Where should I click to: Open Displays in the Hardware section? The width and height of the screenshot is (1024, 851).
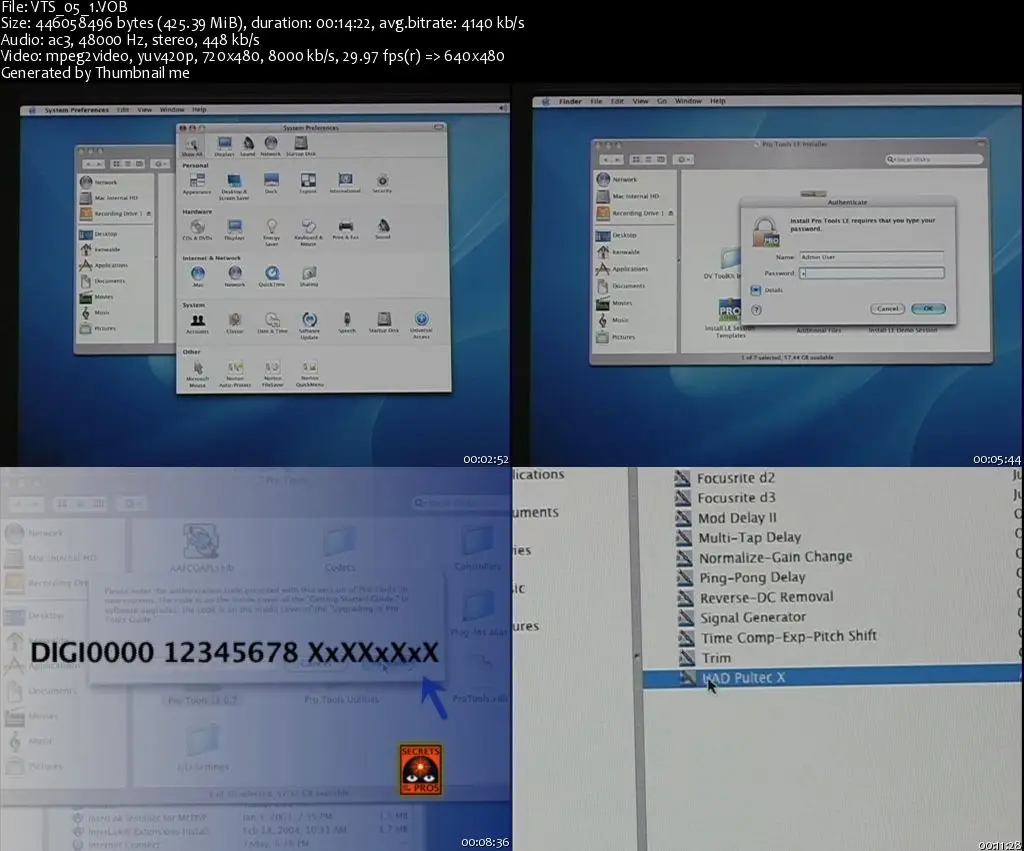point(234,230)
